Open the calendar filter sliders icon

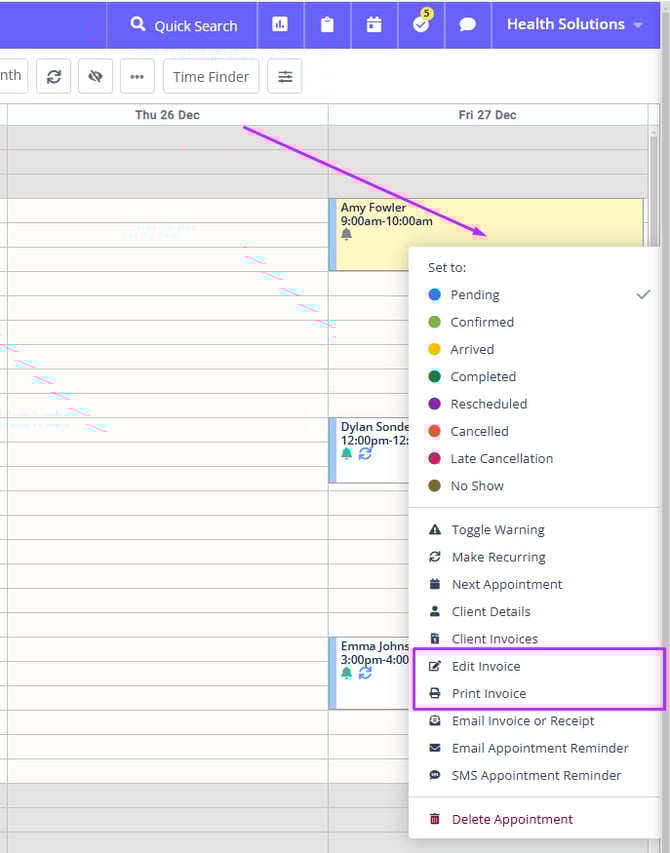(x=285, y=76)
